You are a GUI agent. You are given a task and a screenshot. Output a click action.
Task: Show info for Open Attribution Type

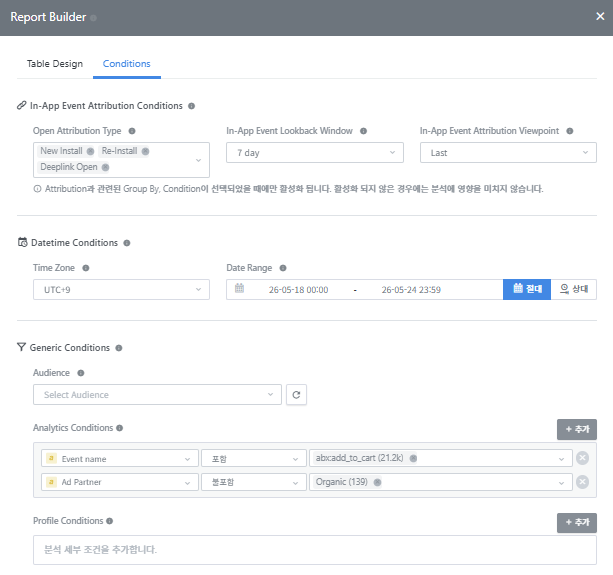[x=132, y=131]
